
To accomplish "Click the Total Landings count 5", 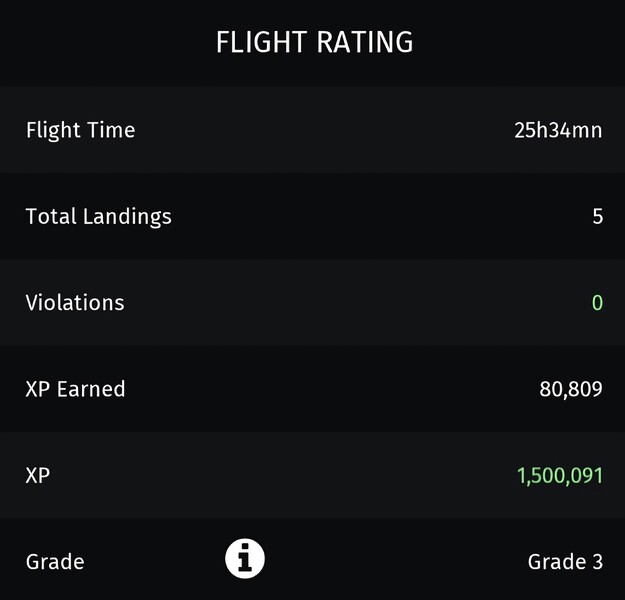I will pos(597,216).
